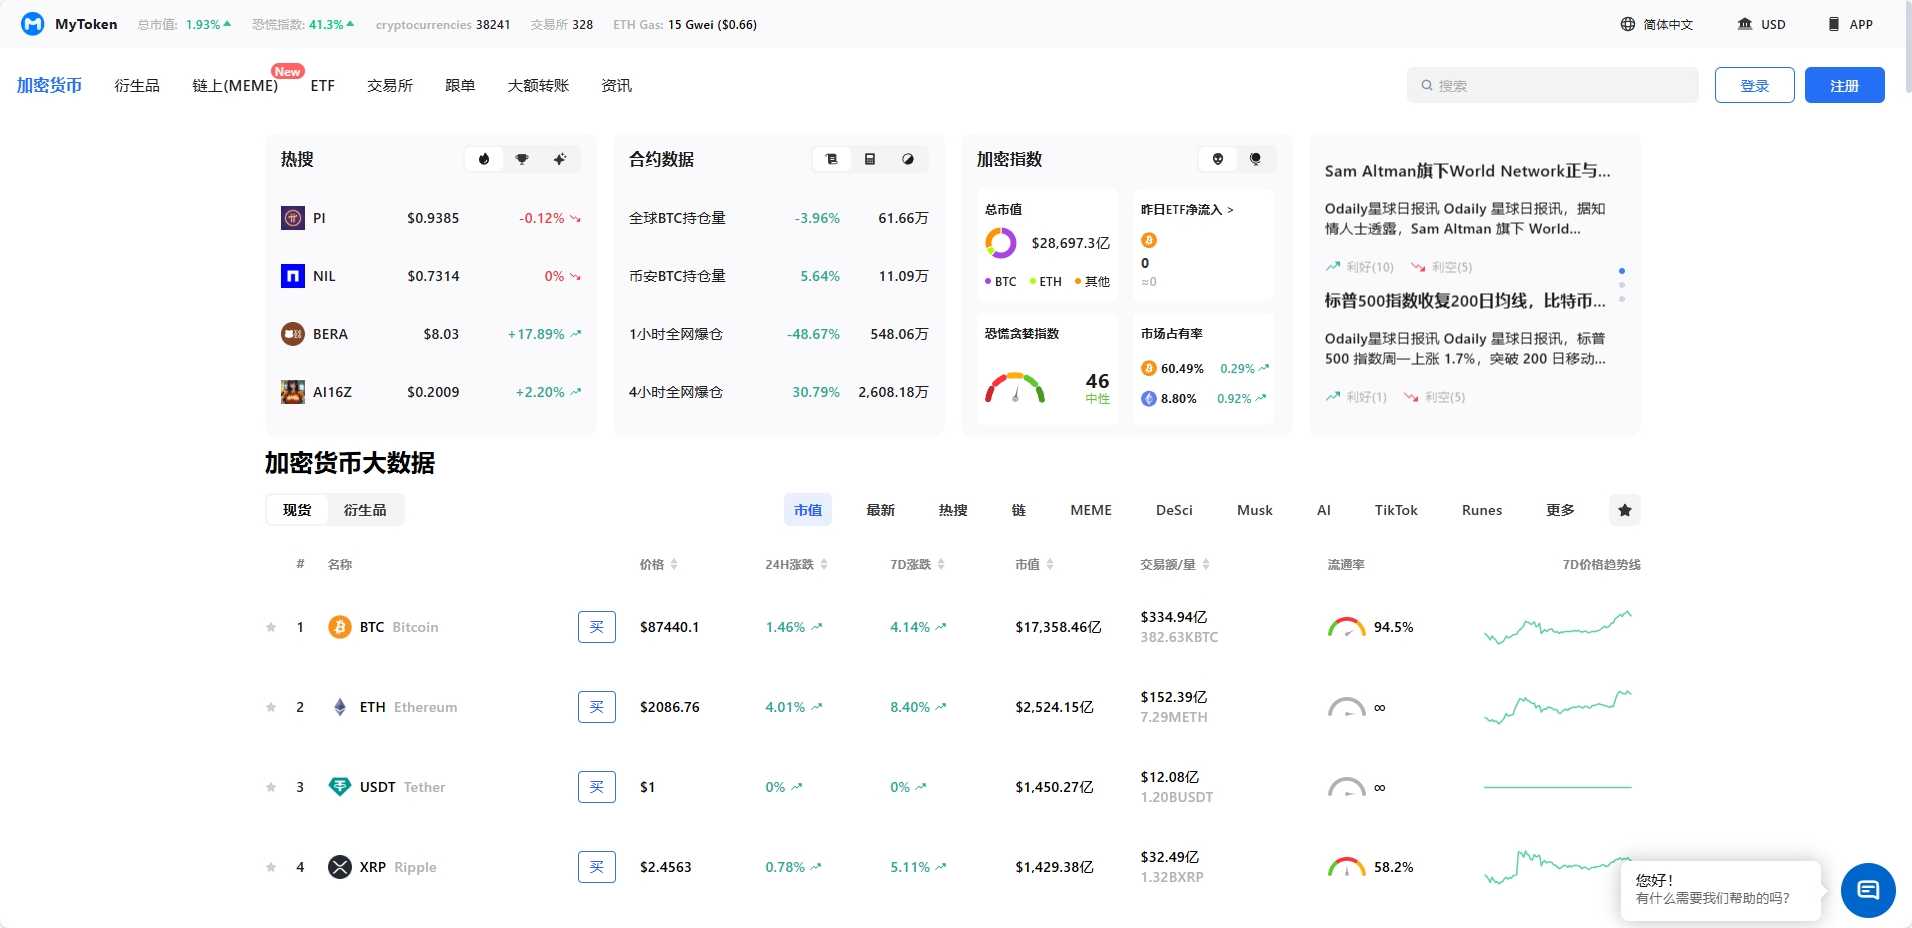The height and width of the screenshot is (928, 1912).
Task: Select the sparkle new-coins icon in 热搜
Action: click(x=560, y=159)
